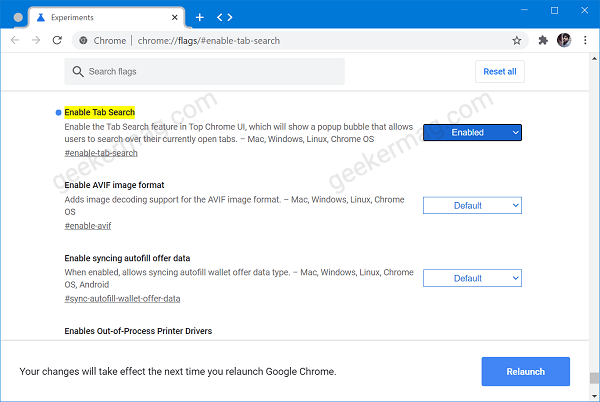Go back using the back arrow

[x=15, y=40]
